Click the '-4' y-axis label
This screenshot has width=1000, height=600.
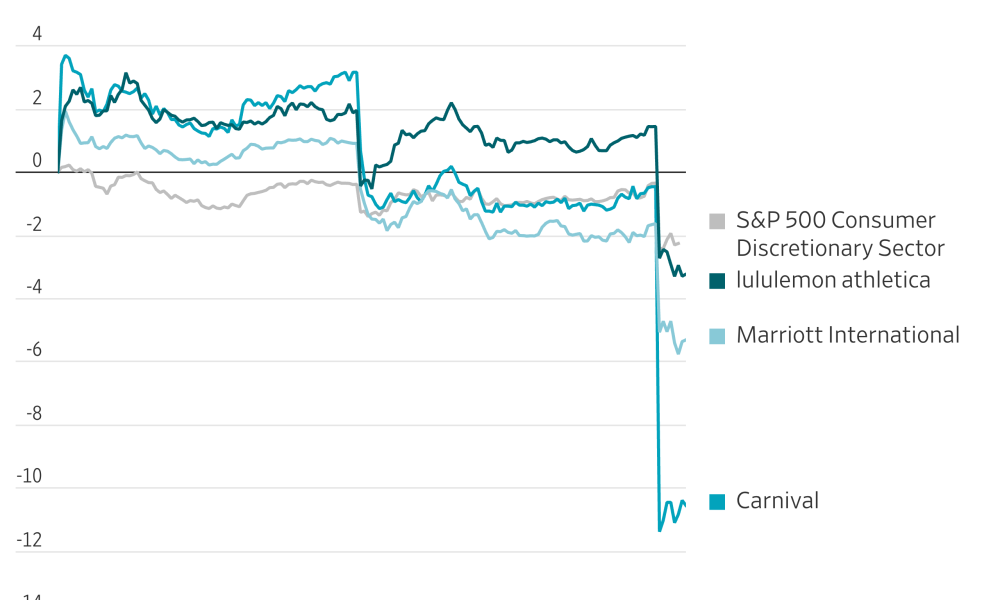[x=33, y=287]
